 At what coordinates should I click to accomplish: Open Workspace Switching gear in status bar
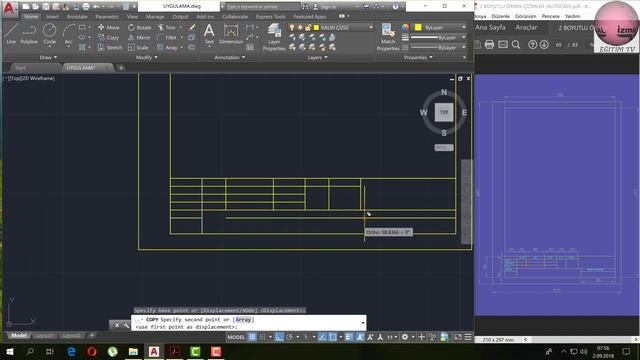pyautogui.click(x=404, y=337)
